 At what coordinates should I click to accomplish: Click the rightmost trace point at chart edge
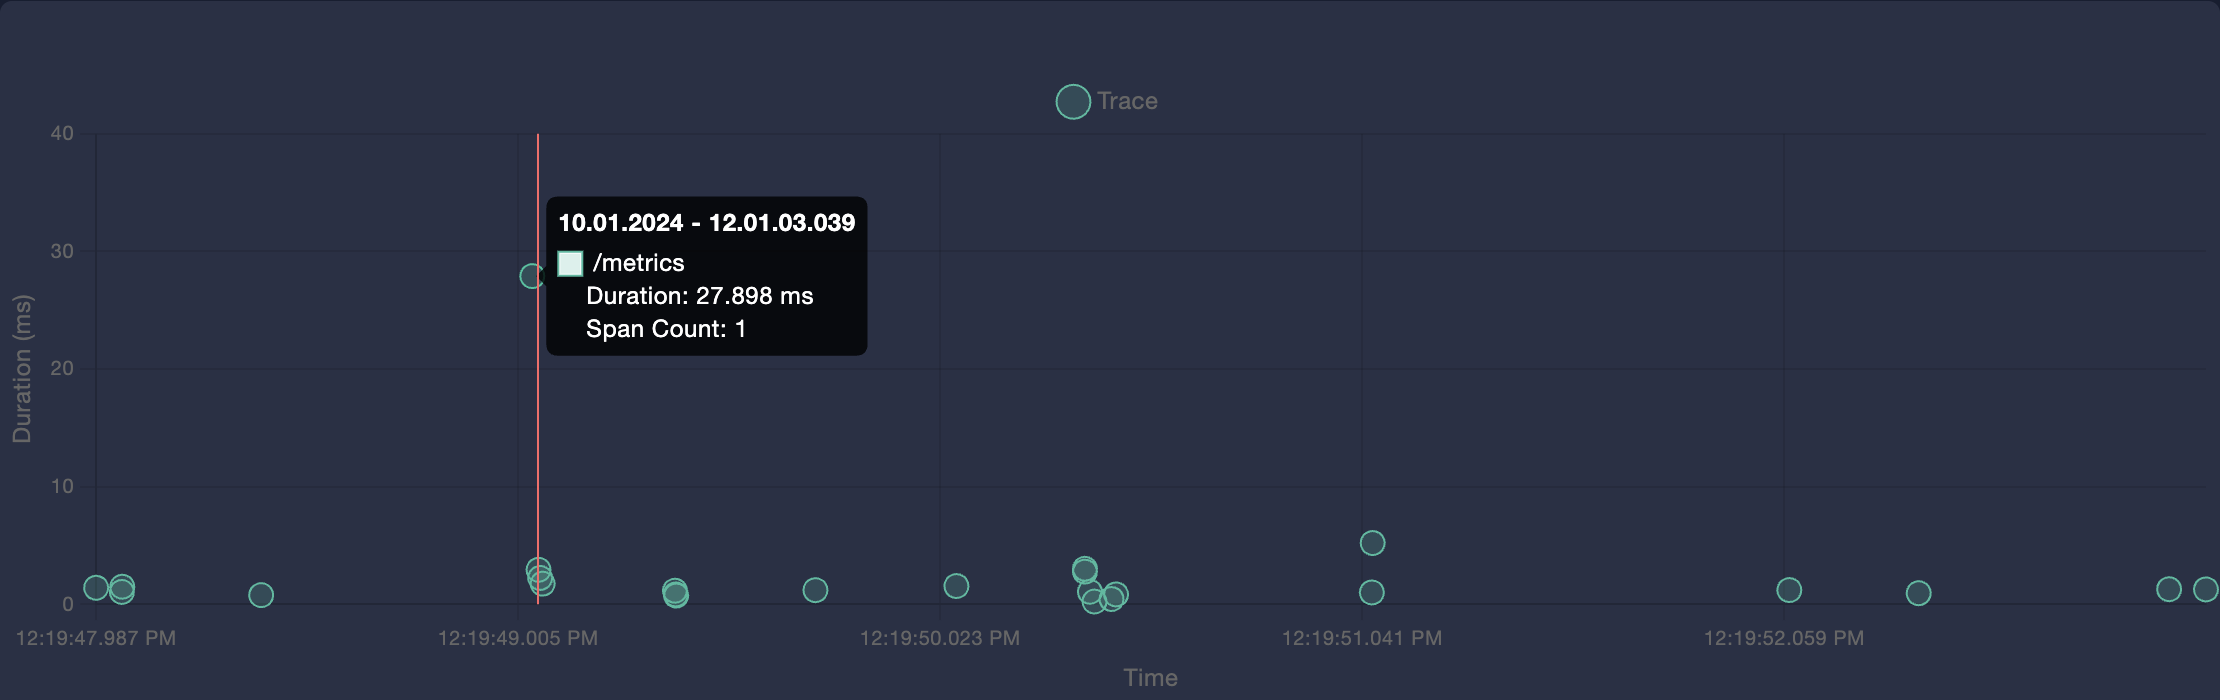[2205, 589]
